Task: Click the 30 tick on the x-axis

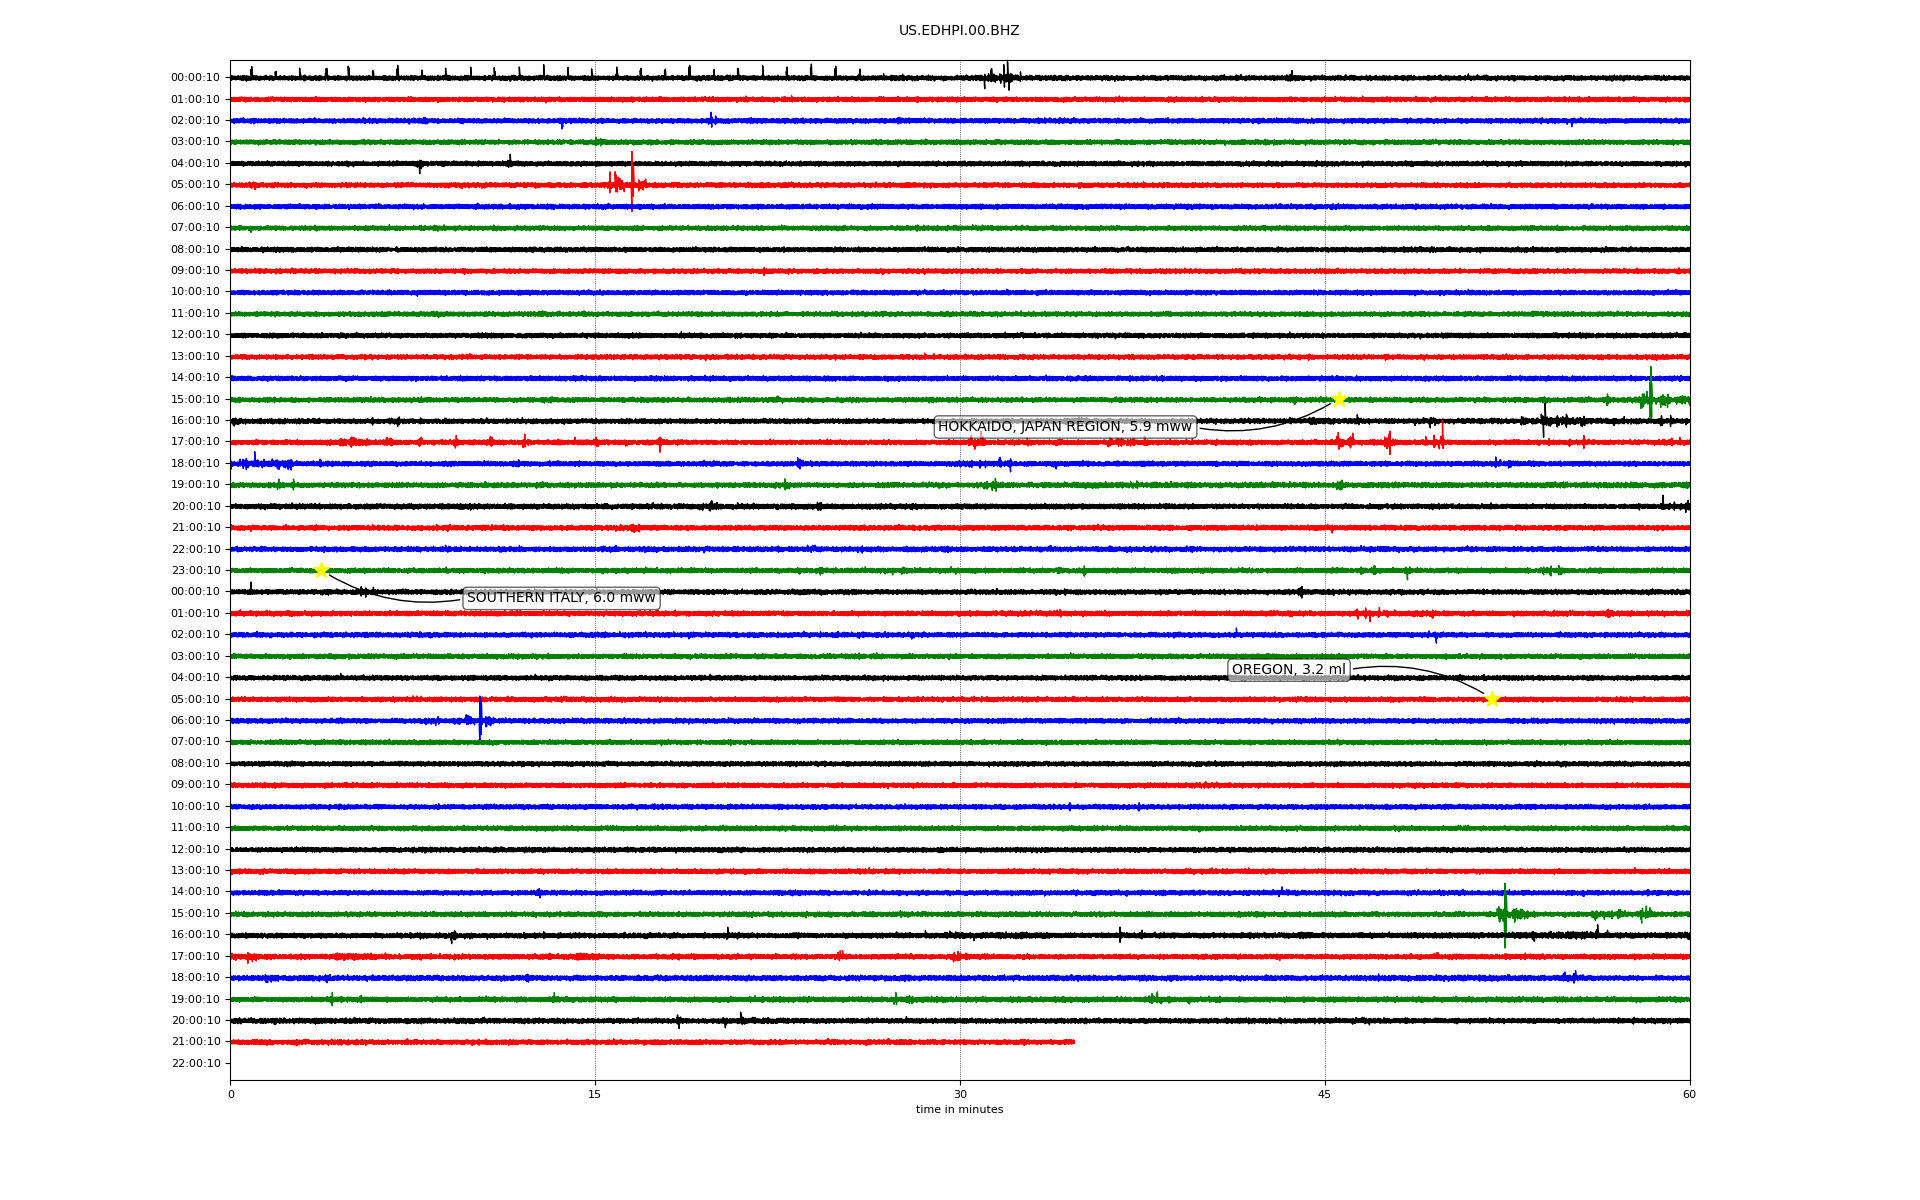Action: pos(960,1094)
